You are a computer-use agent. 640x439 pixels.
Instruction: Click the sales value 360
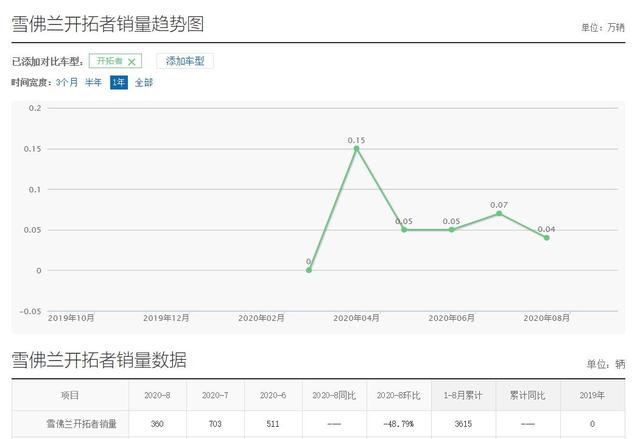point(157,424)
